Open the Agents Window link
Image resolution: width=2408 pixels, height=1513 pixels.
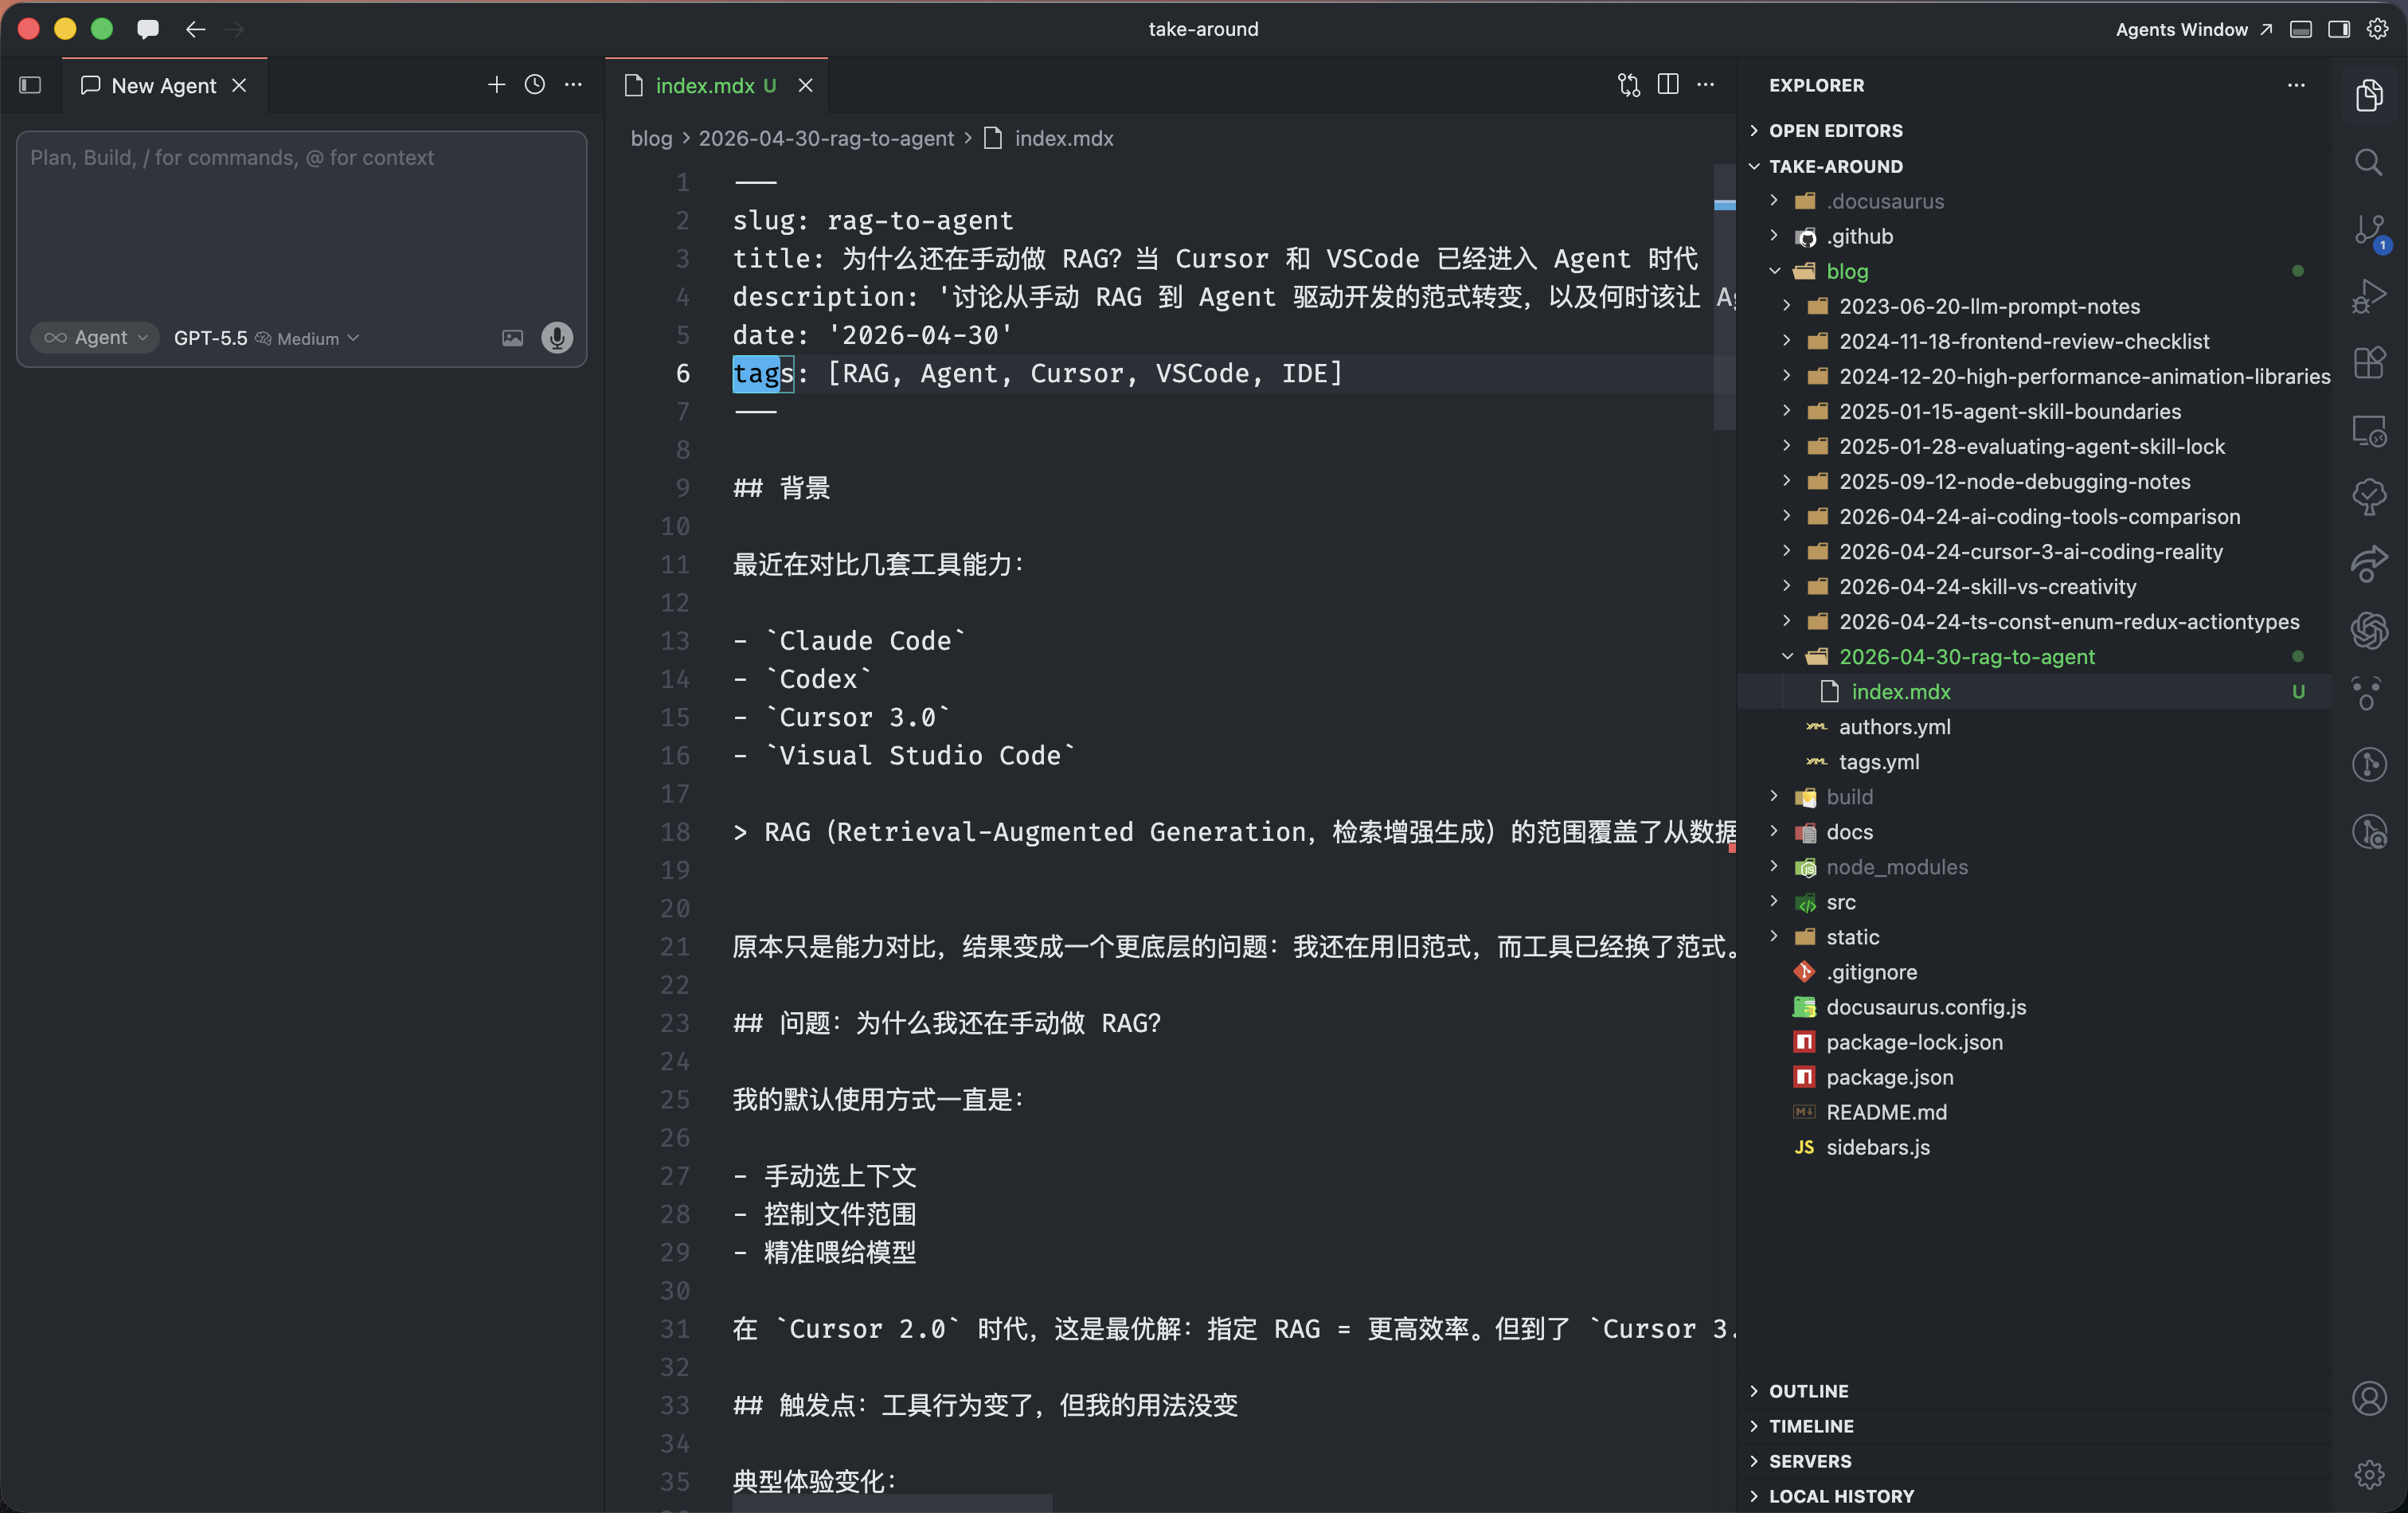2194,29
